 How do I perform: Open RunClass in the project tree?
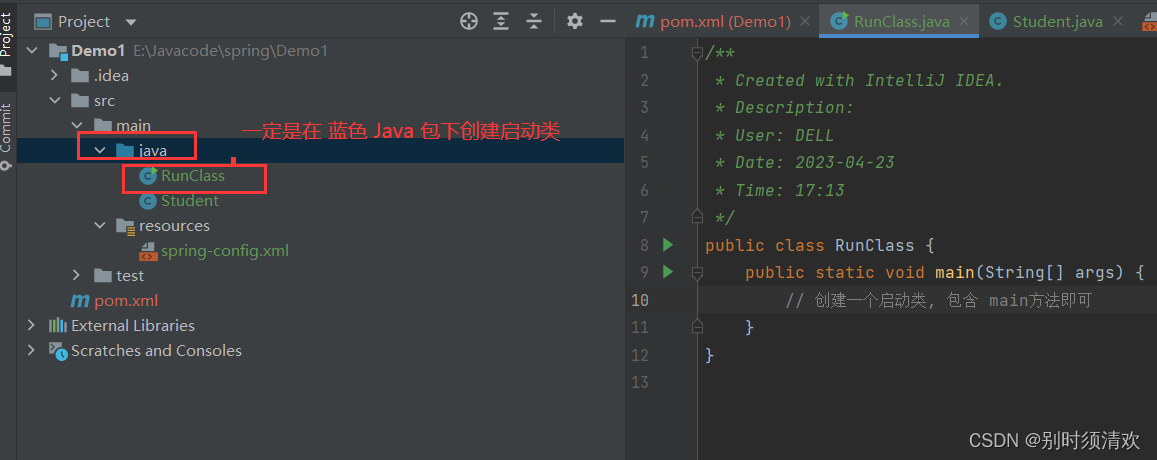[x=193, y=176]
